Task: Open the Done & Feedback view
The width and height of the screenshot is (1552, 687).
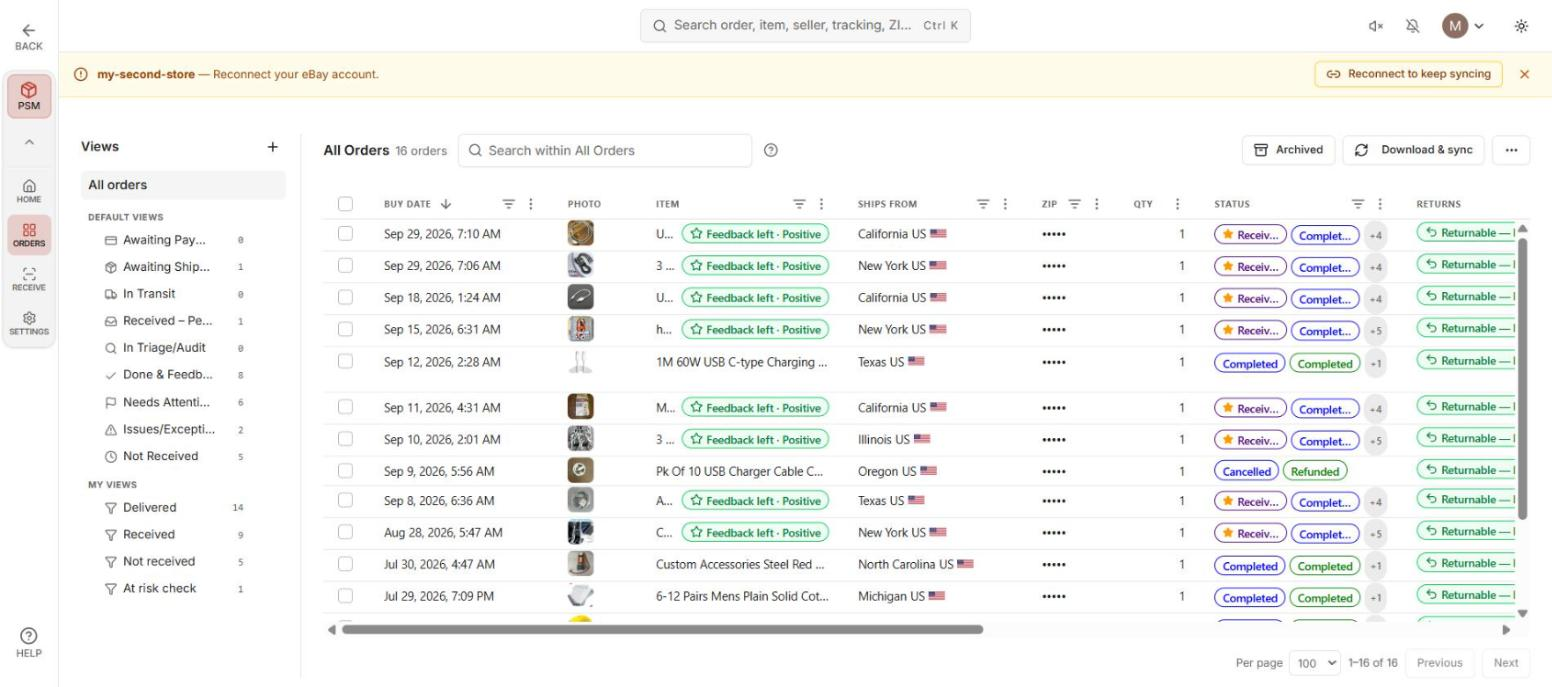Action: (x=176, y=375)
